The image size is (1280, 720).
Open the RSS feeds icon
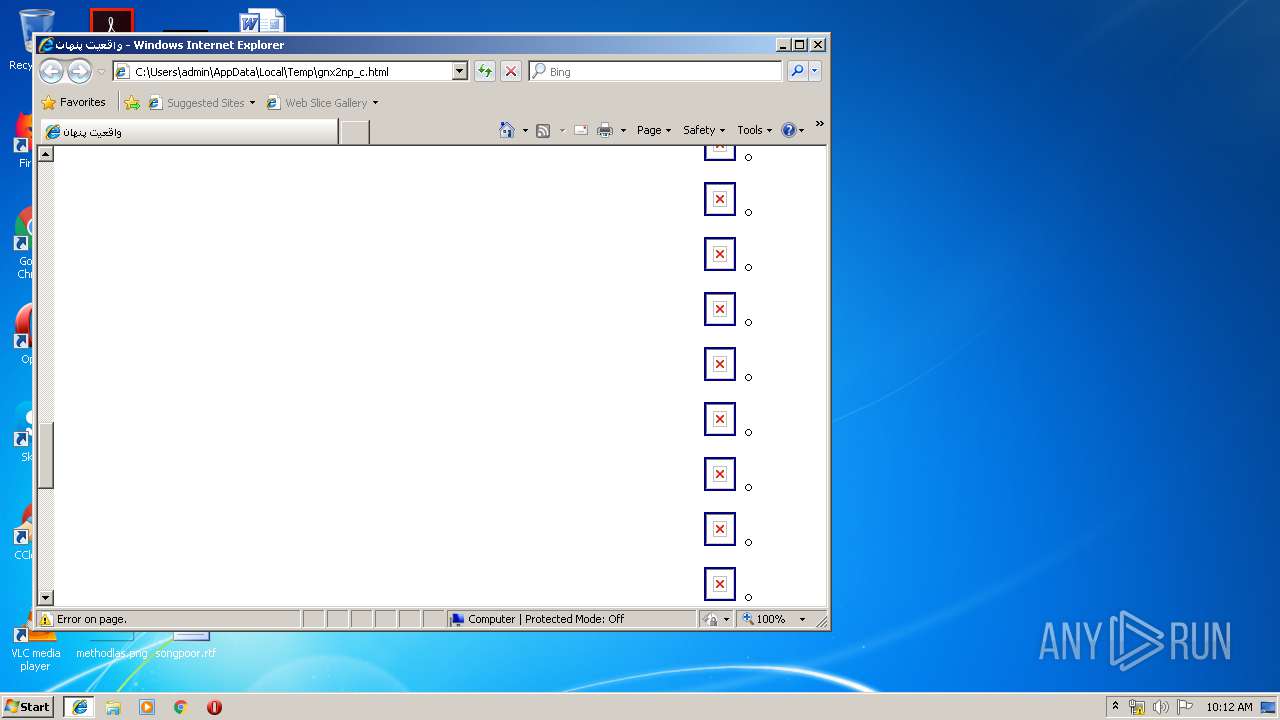pos(543,130)
